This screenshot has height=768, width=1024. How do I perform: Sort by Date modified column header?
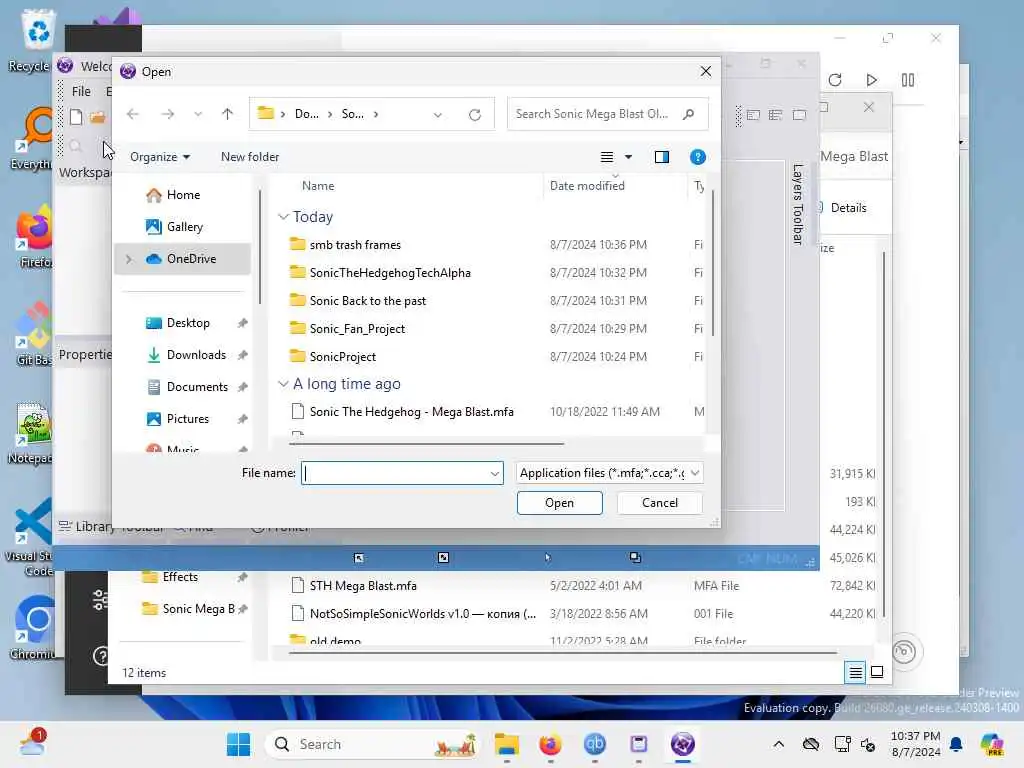pyautogui.click(x=587, y=186)
